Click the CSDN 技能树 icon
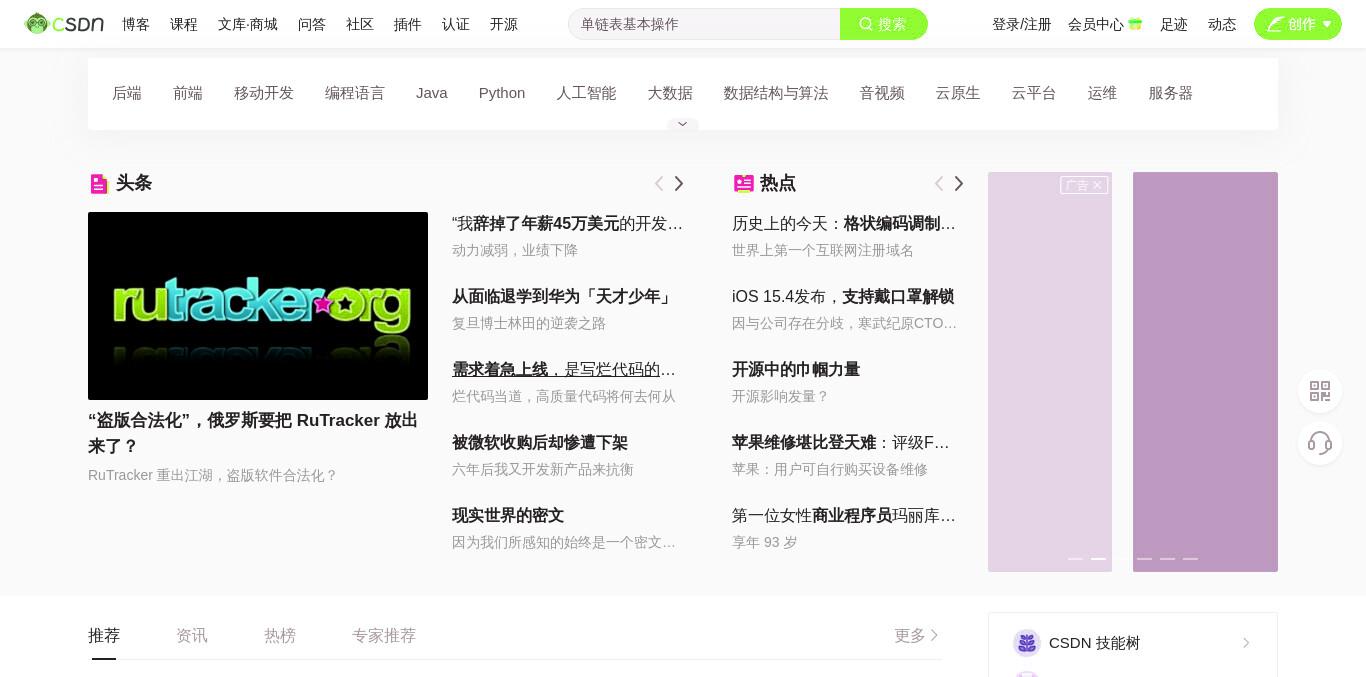 (x=1026, y=642)
